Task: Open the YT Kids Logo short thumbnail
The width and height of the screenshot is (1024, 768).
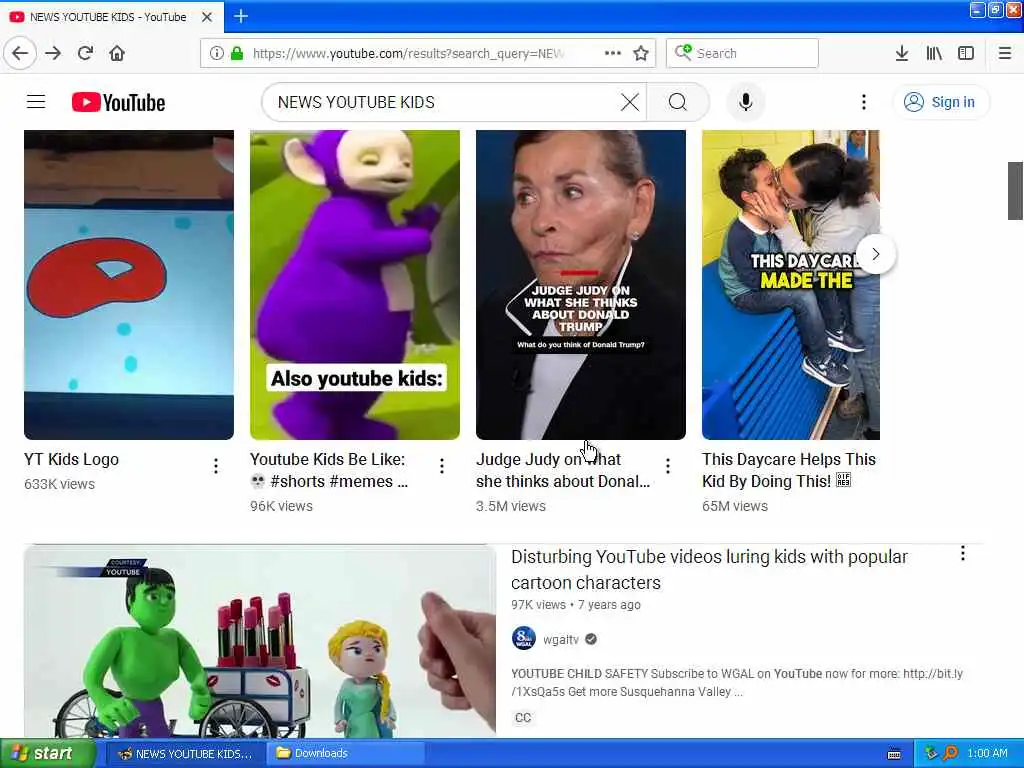Action: click(x=129, y=285)
